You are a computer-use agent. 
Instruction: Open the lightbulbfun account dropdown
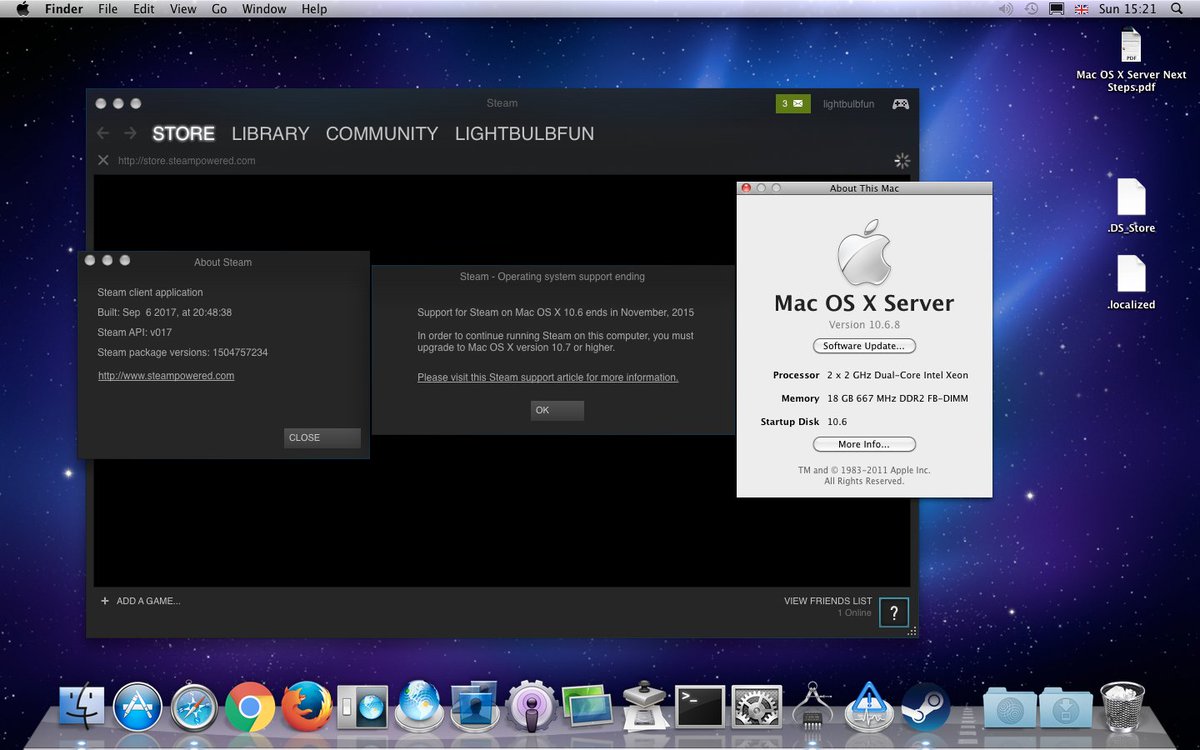(x=847, y=103)
